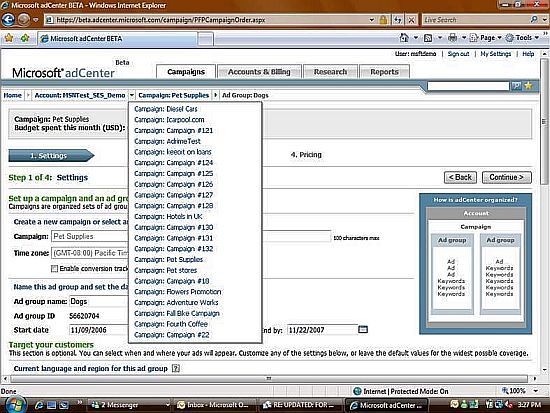Viewport: 550px width, 413px height.
Task: Switch to the Campaigns tab
Action: 186,72
